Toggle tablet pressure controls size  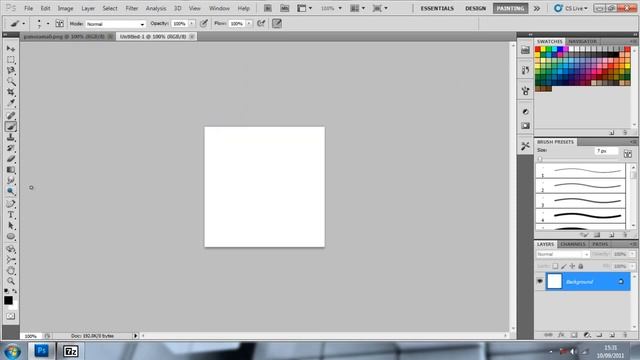pyautogui.click(x=277, y=24)
